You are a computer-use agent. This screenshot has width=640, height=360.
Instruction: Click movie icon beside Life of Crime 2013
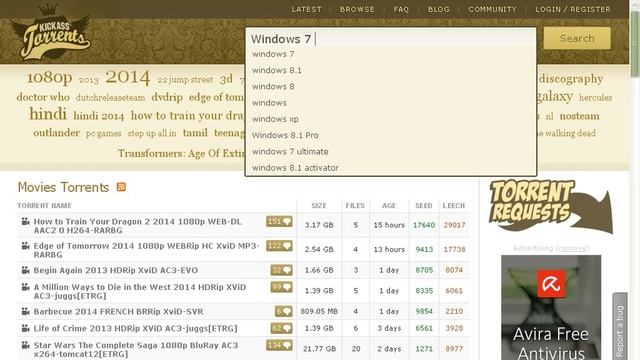point(25,328)
